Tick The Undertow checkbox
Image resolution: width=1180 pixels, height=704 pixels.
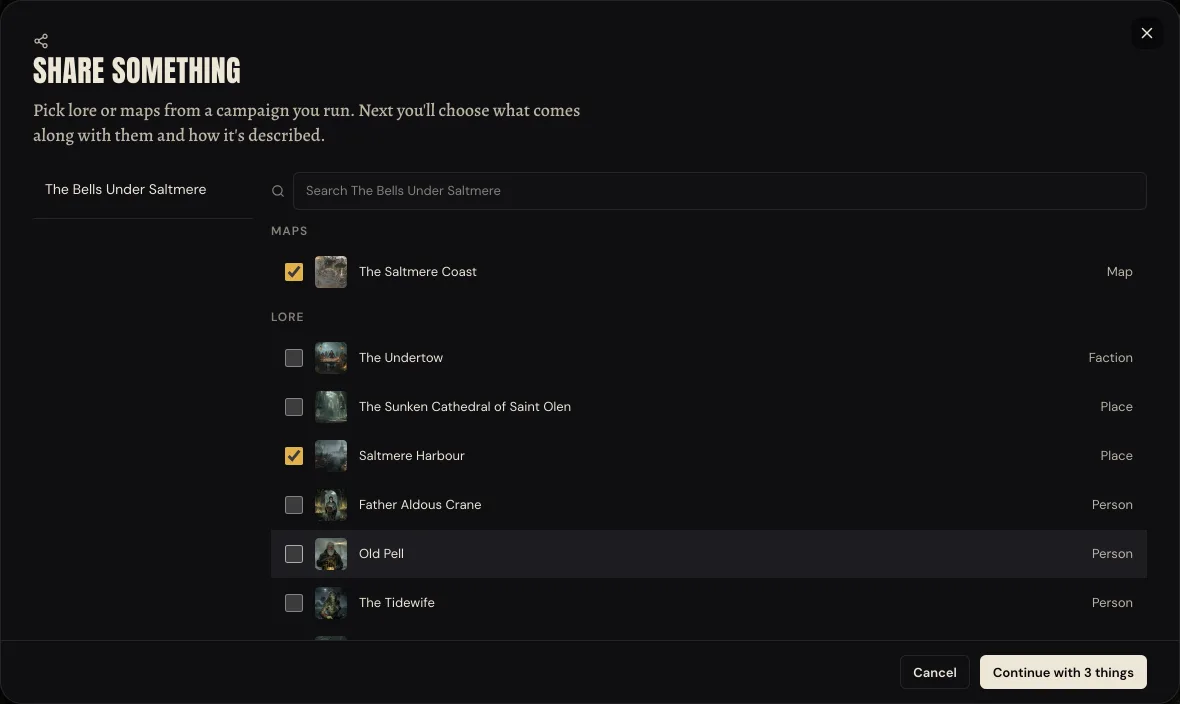pyautogui.click(x=293, y=358)
